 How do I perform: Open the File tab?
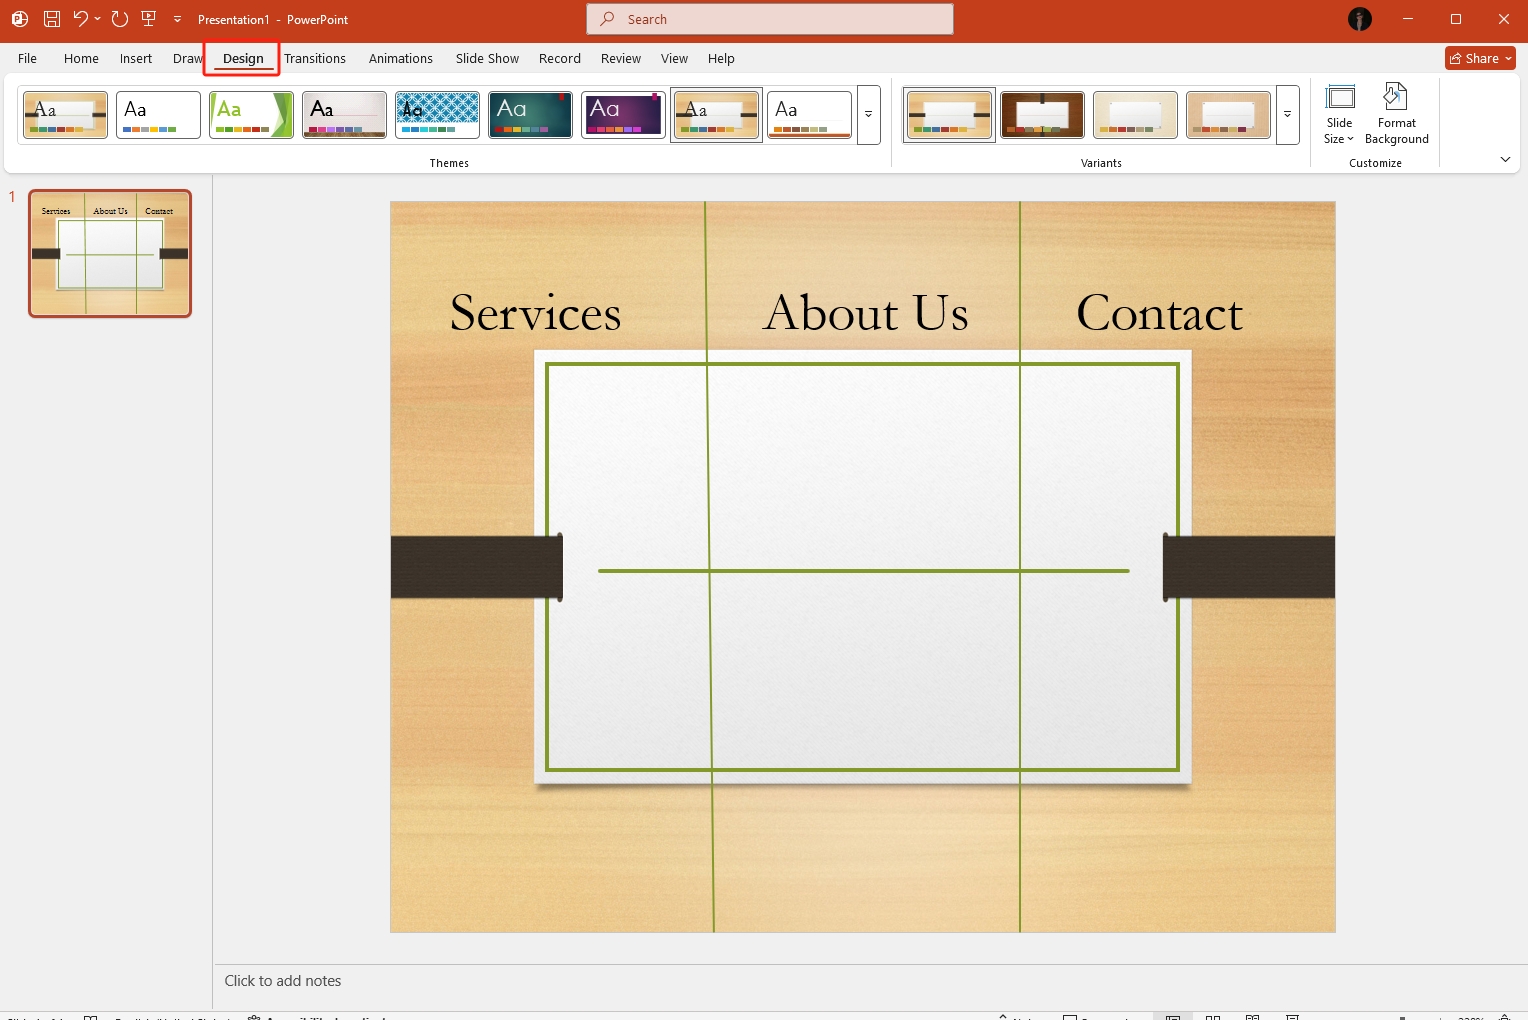click(x=27, y=58)
